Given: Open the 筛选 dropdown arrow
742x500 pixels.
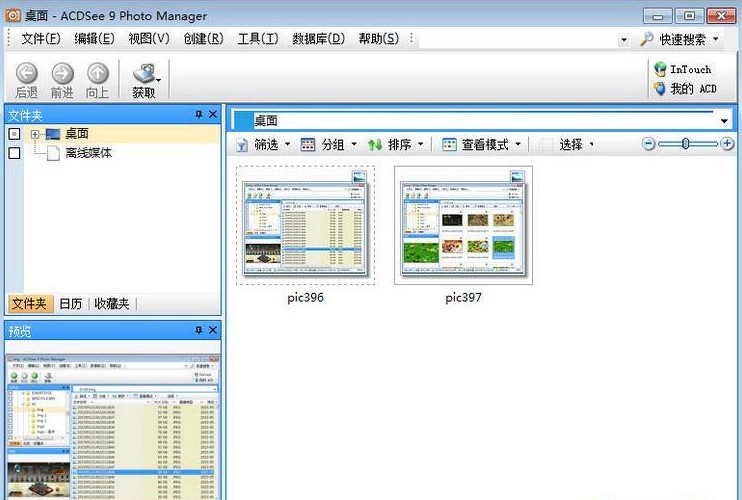Looking at the screenshot, I should click(287, 144).
